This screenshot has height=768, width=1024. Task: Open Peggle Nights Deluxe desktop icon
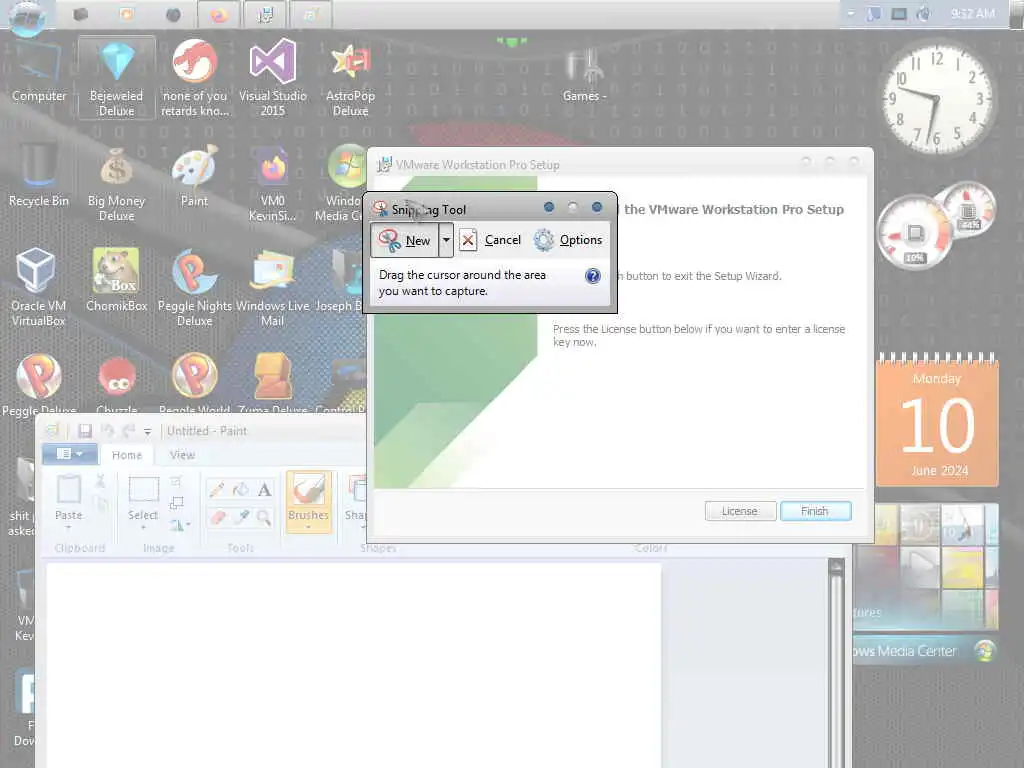(194, 287)
